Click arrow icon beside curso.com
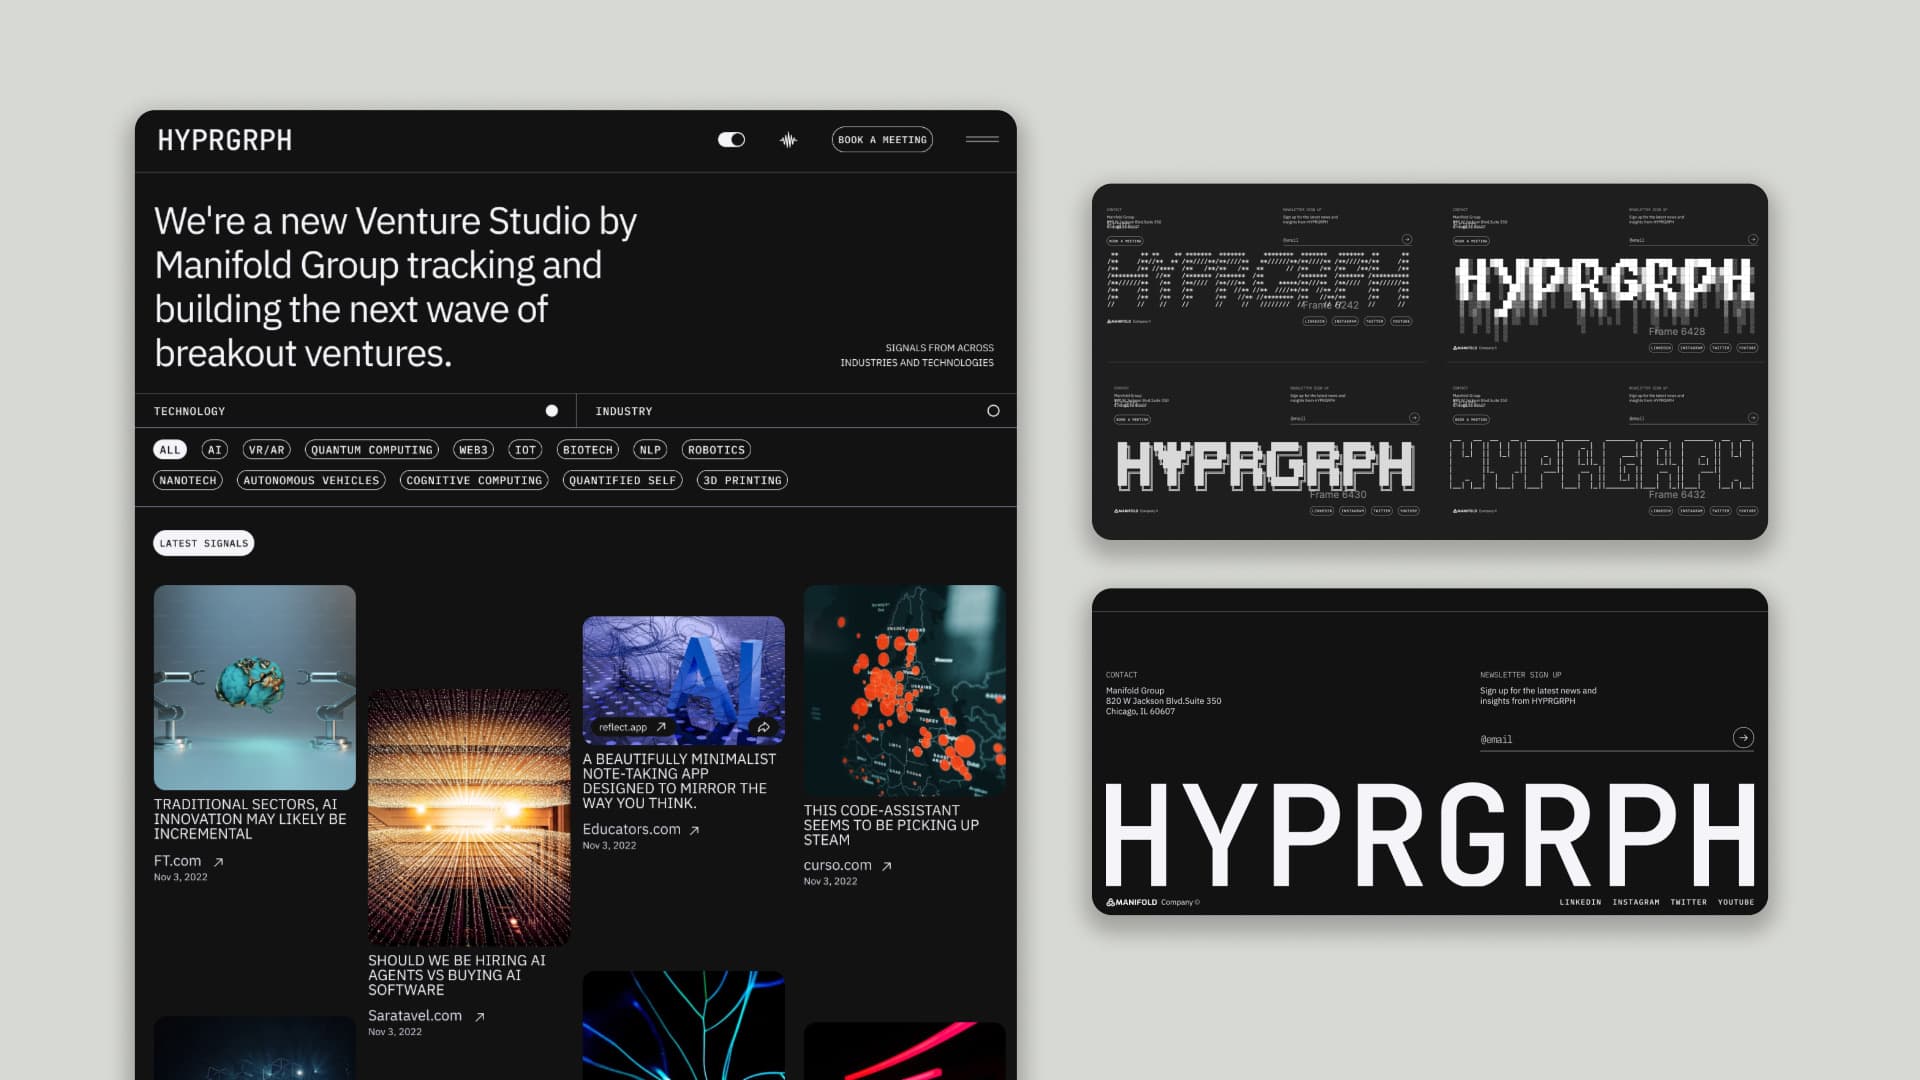1920x1080 pixels. (x=886, y=866)
